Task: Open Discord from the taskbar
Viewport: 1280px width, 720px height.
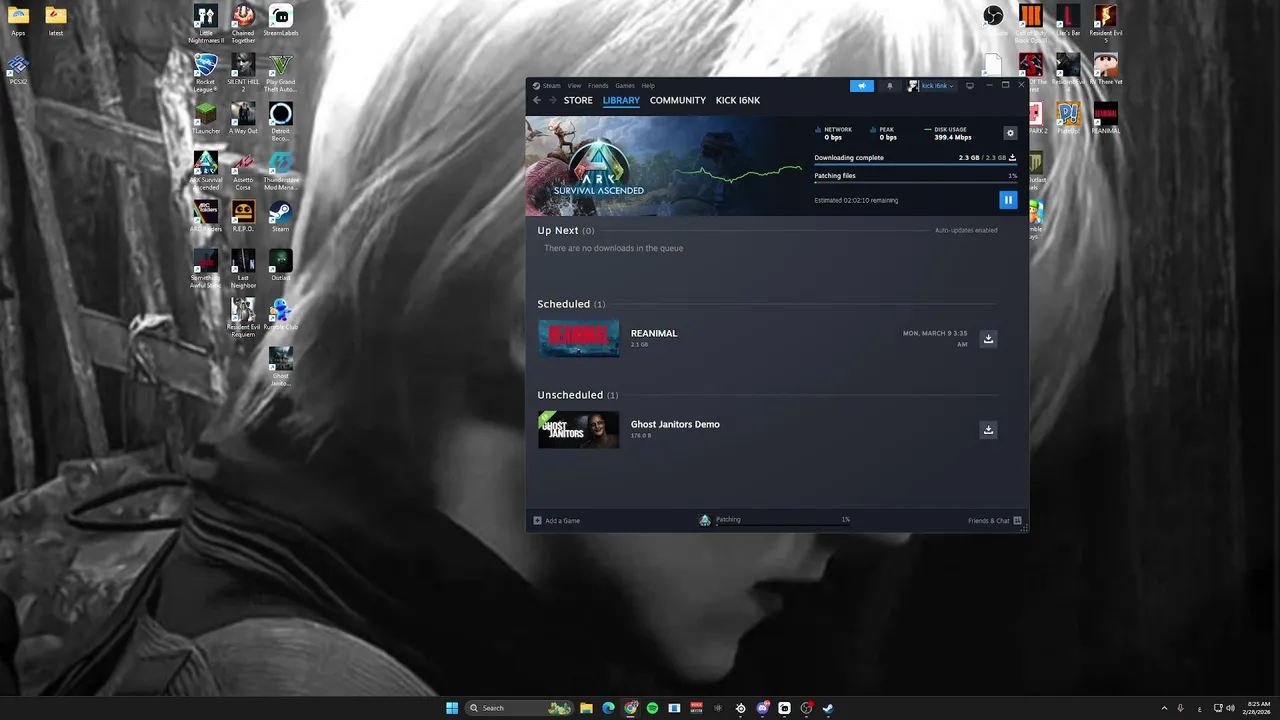Action: (x=762, y=708)
